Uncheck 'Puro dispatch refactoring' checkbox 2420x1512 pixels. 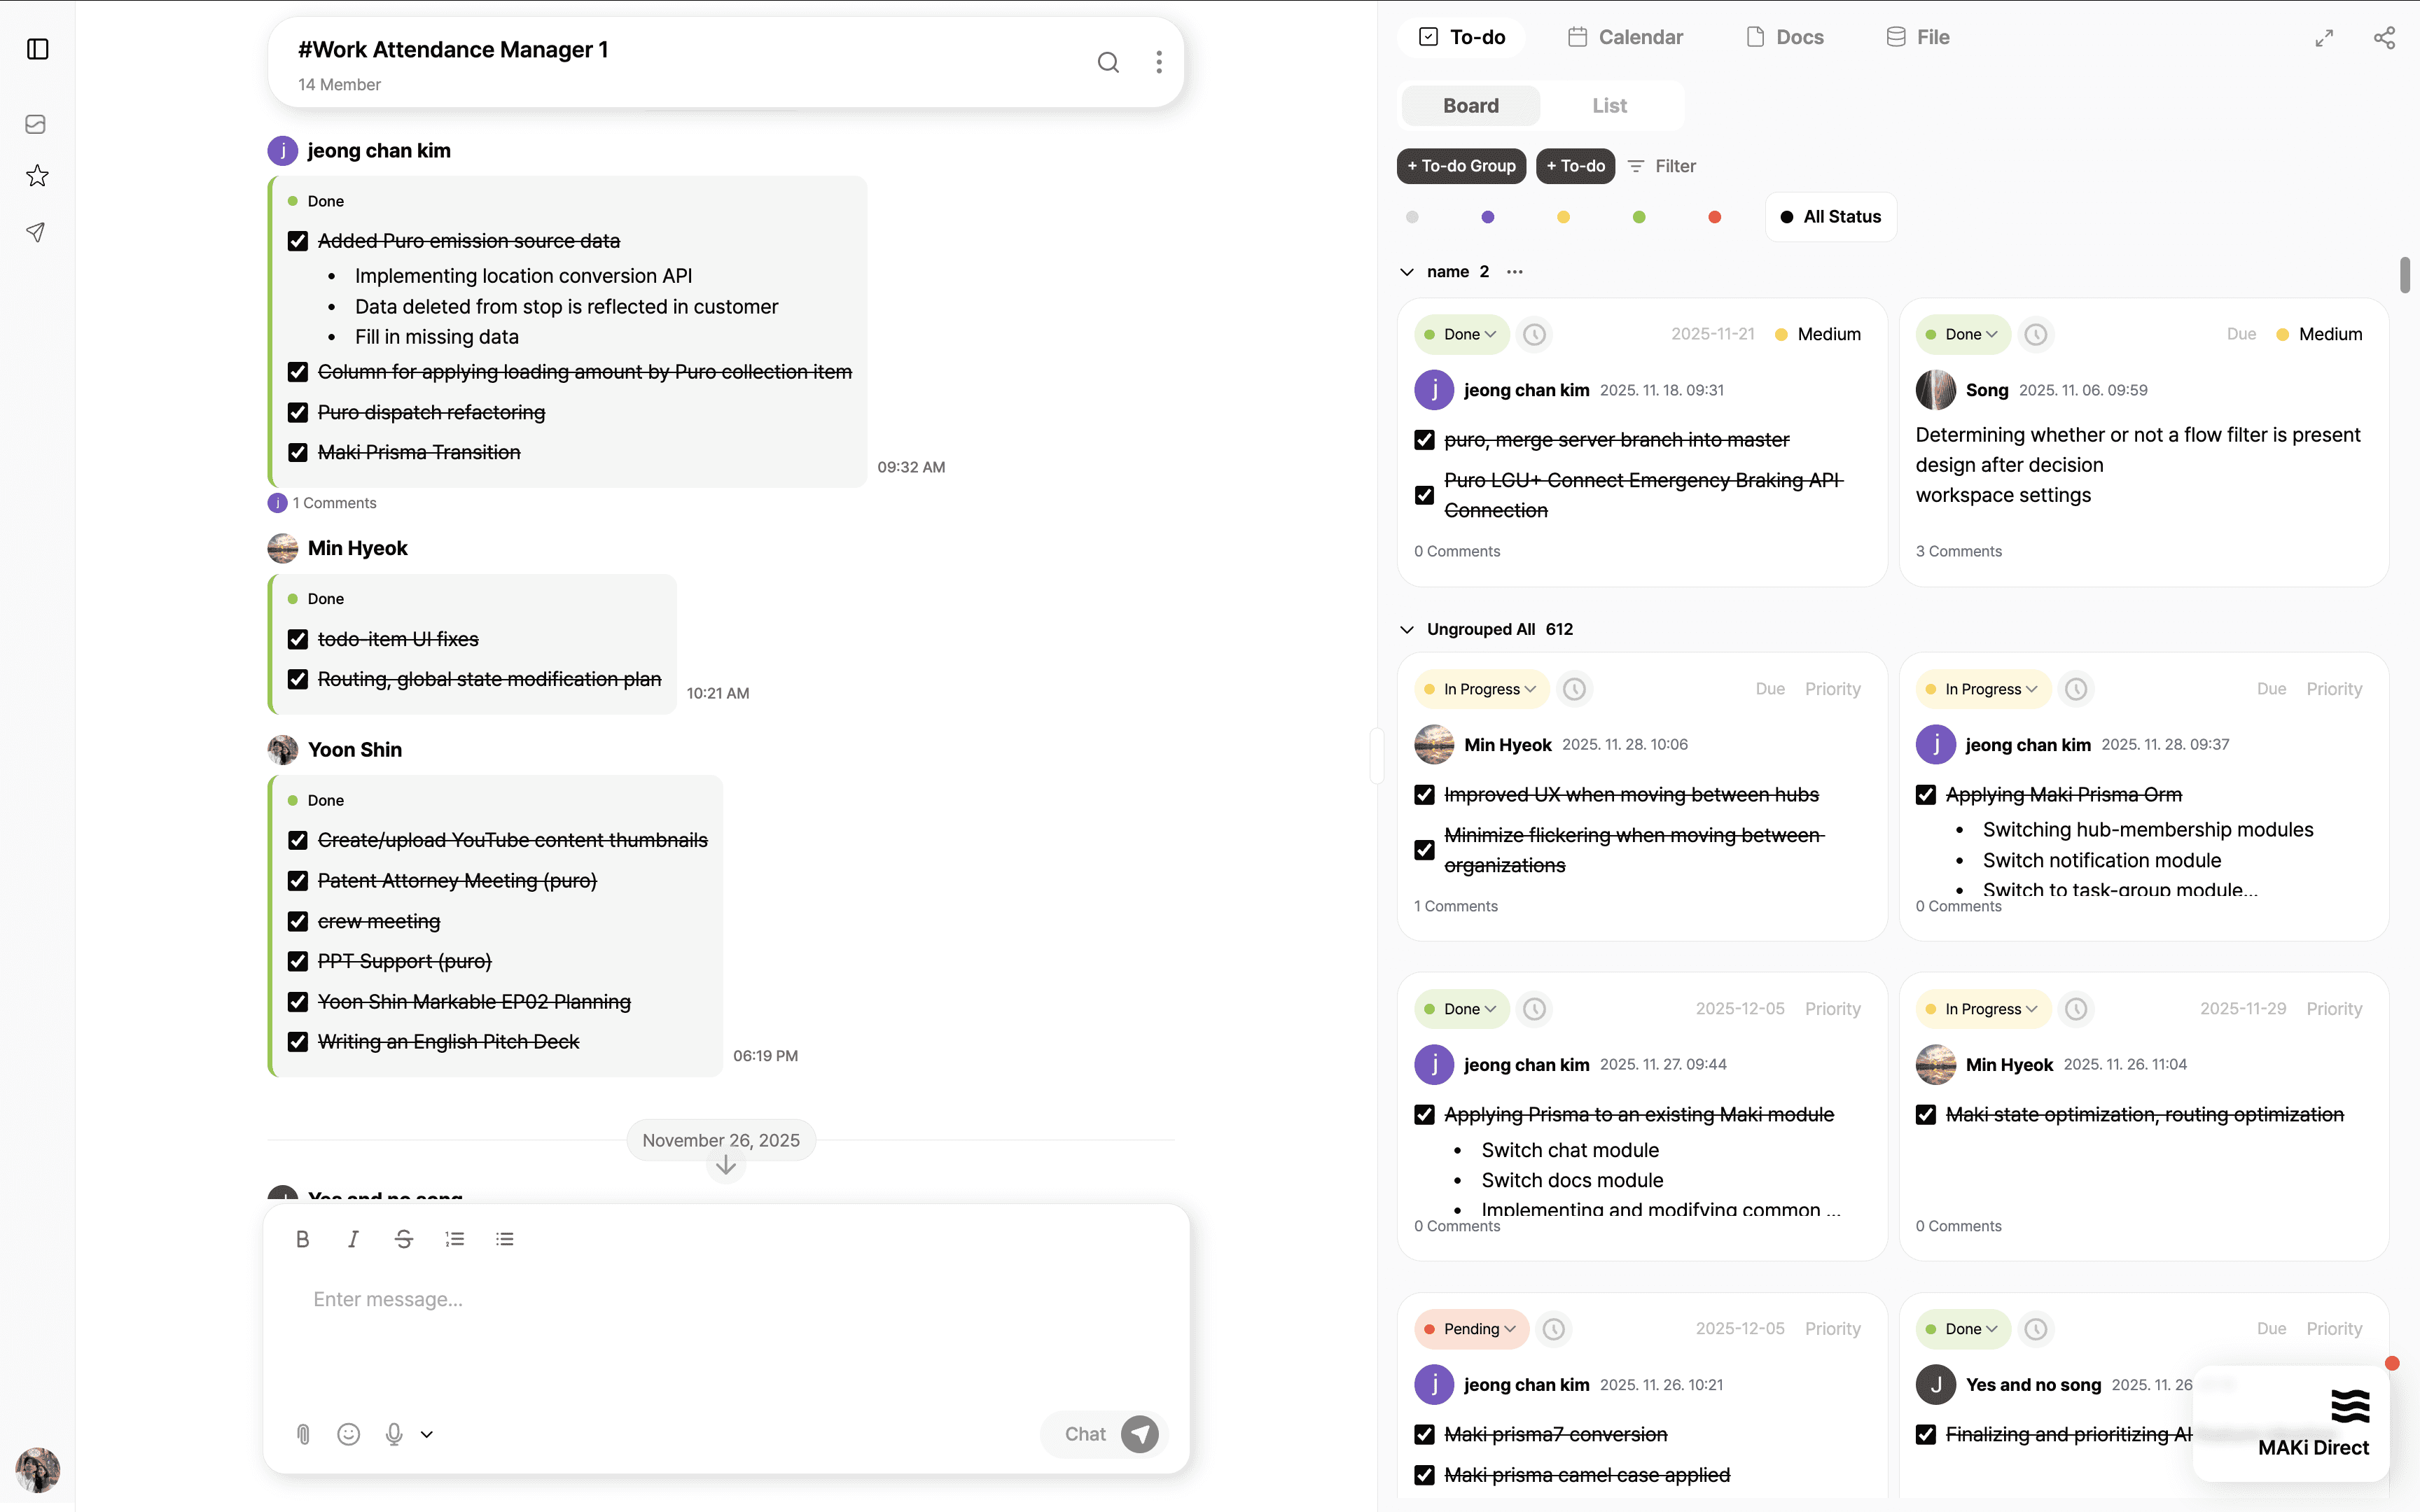[x=297, y=412]
